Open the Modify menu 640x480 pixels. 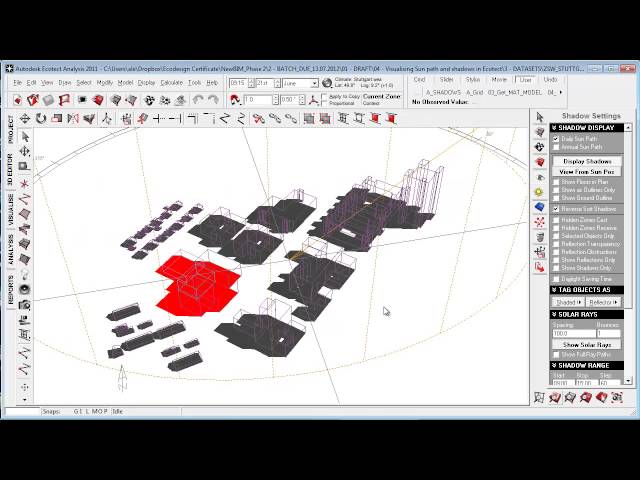[x=104, y=83]
